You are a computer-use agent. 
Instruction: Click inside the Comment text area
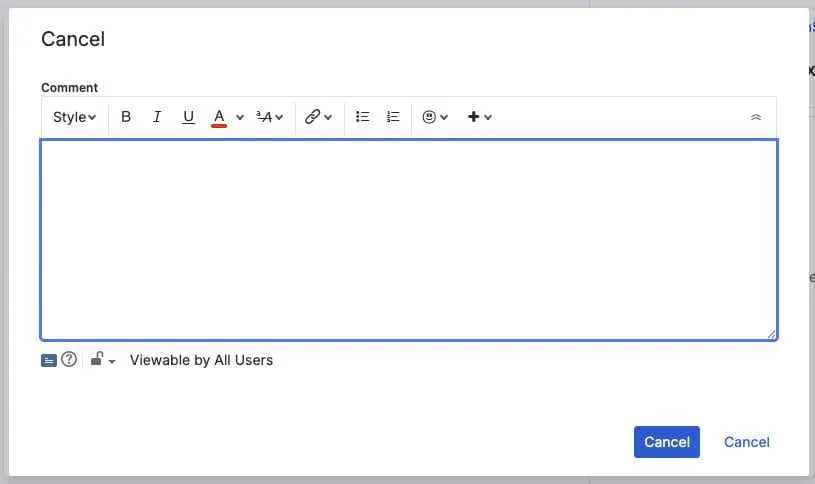click(408, 240)
